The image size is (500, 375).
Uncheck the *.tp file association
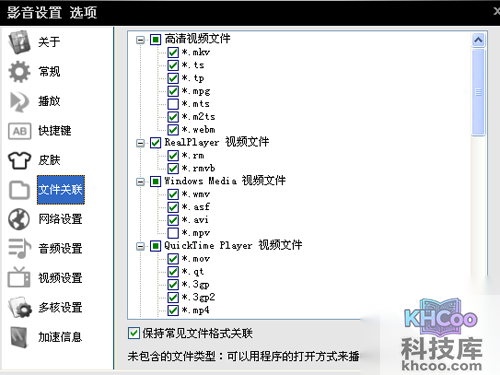point(173,78)
